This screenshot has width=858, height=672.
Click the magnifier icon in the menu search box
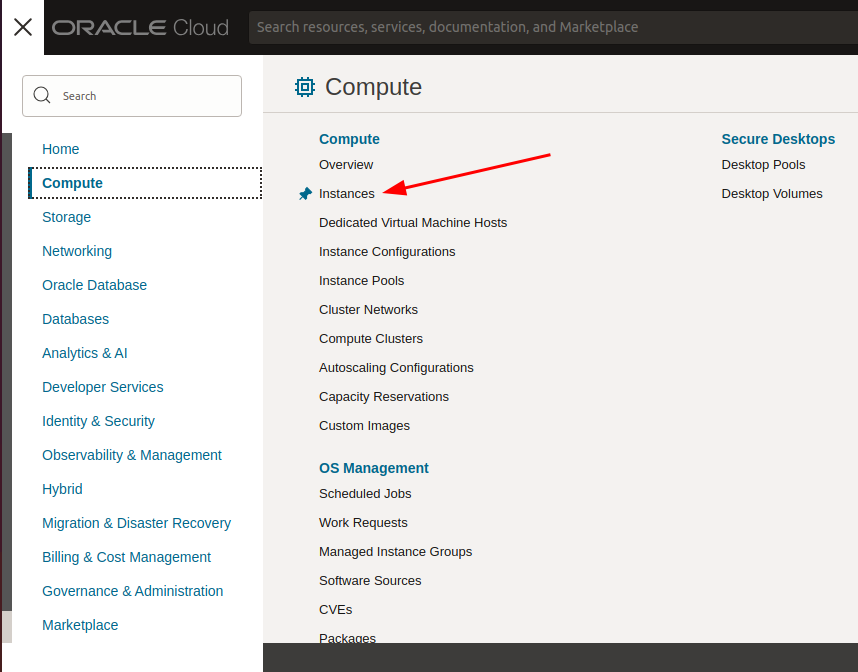pos(42,95)
